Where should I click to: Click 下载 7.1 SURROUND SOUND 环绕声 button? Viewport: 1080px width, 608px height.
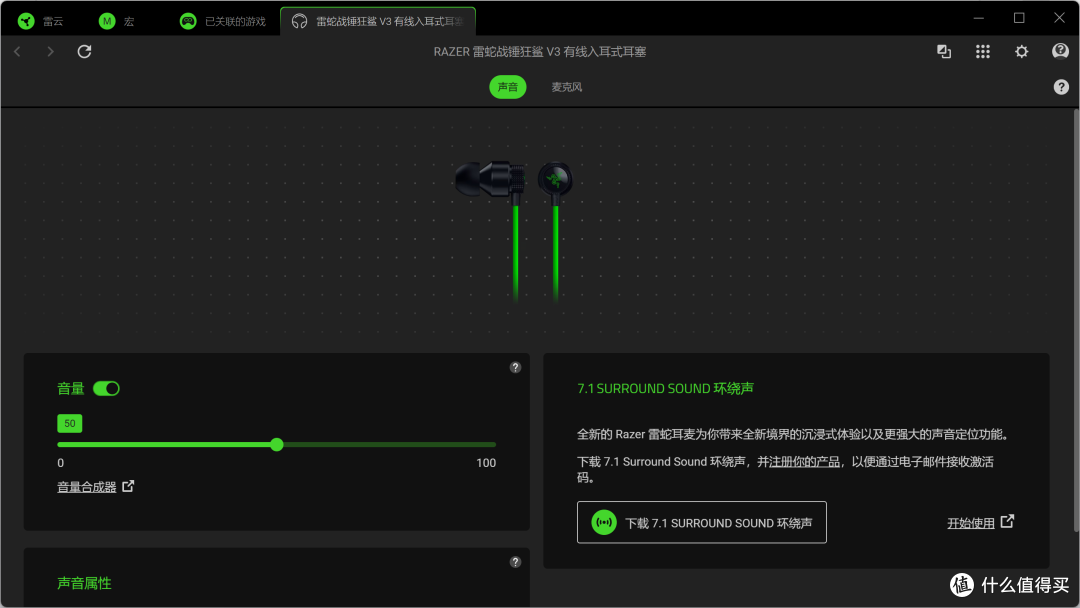(701, 523)
